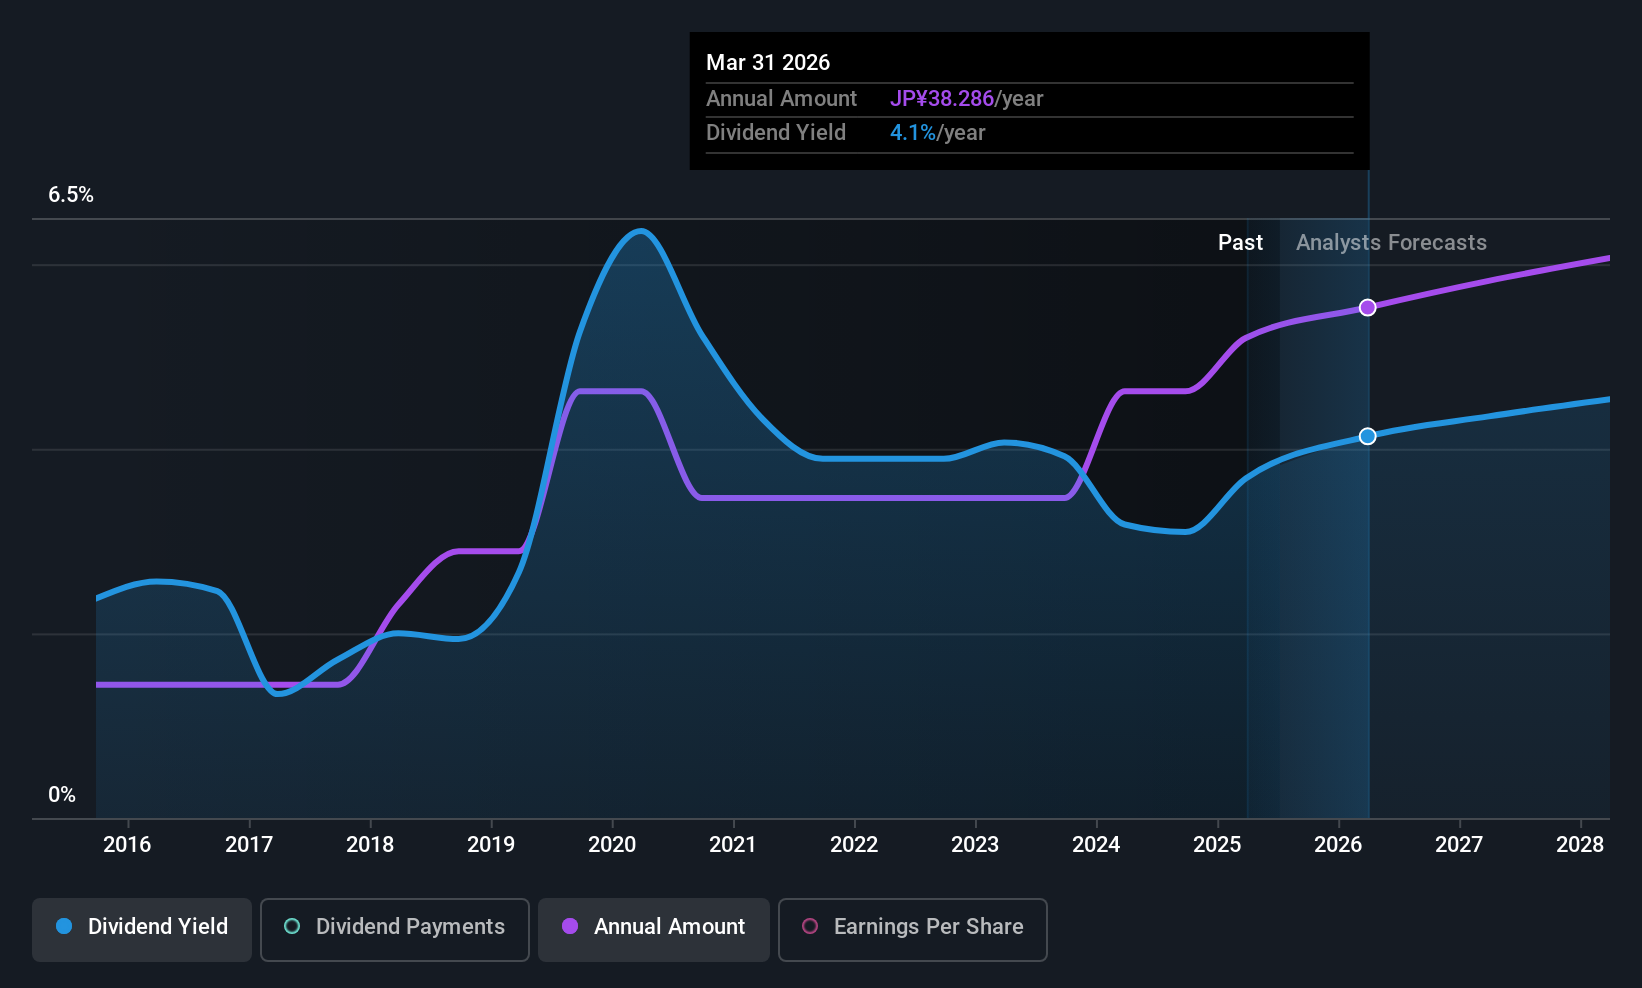Select the purple Annual Amount marker at 2026
1642x988 pixels.
click(x=1368, y=308)
